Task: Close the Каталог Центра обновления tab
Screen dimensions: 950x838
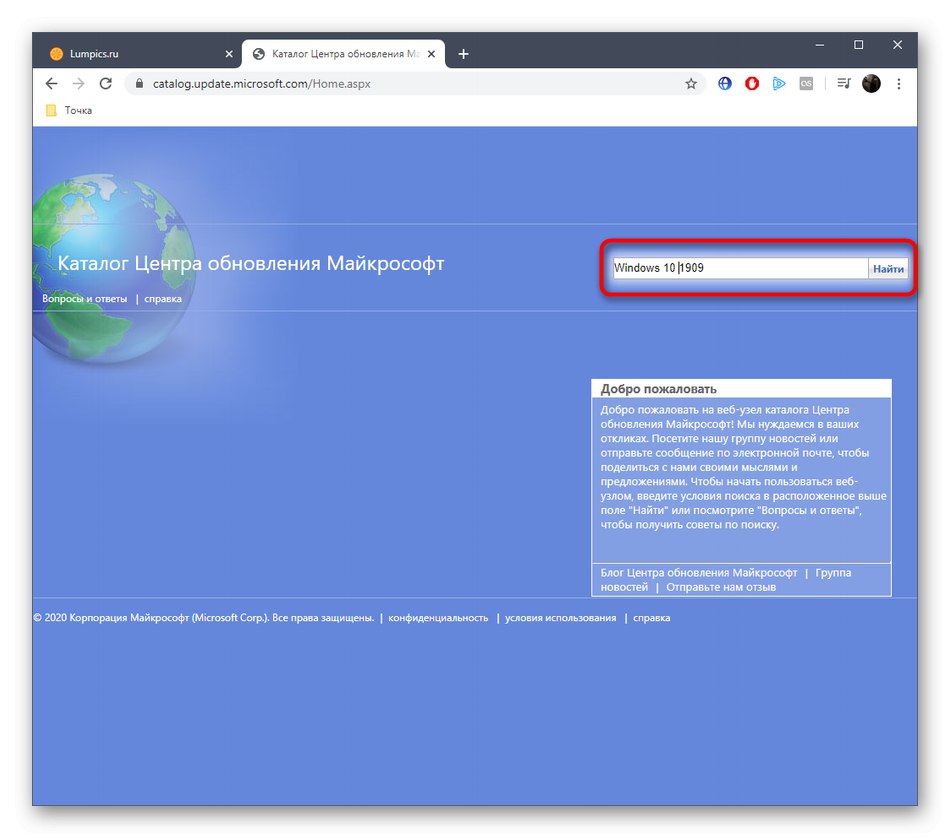Action: (x=431, y=54)
